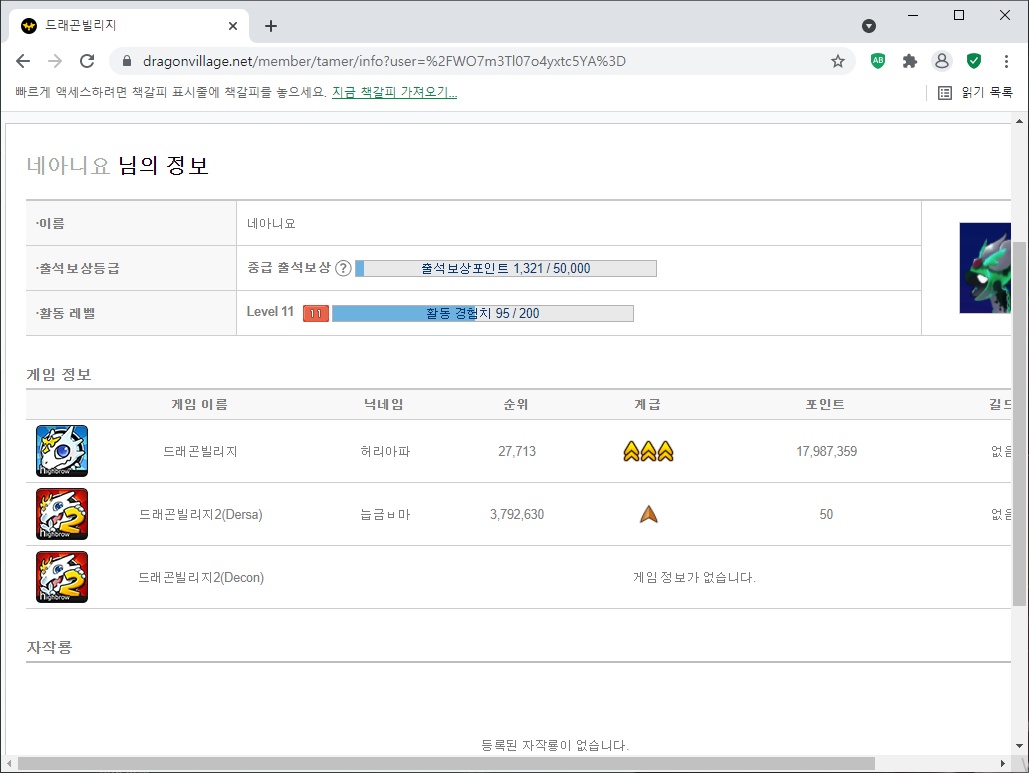Click the Dragon Village 2 Decon icon

[x=62, y=577]
